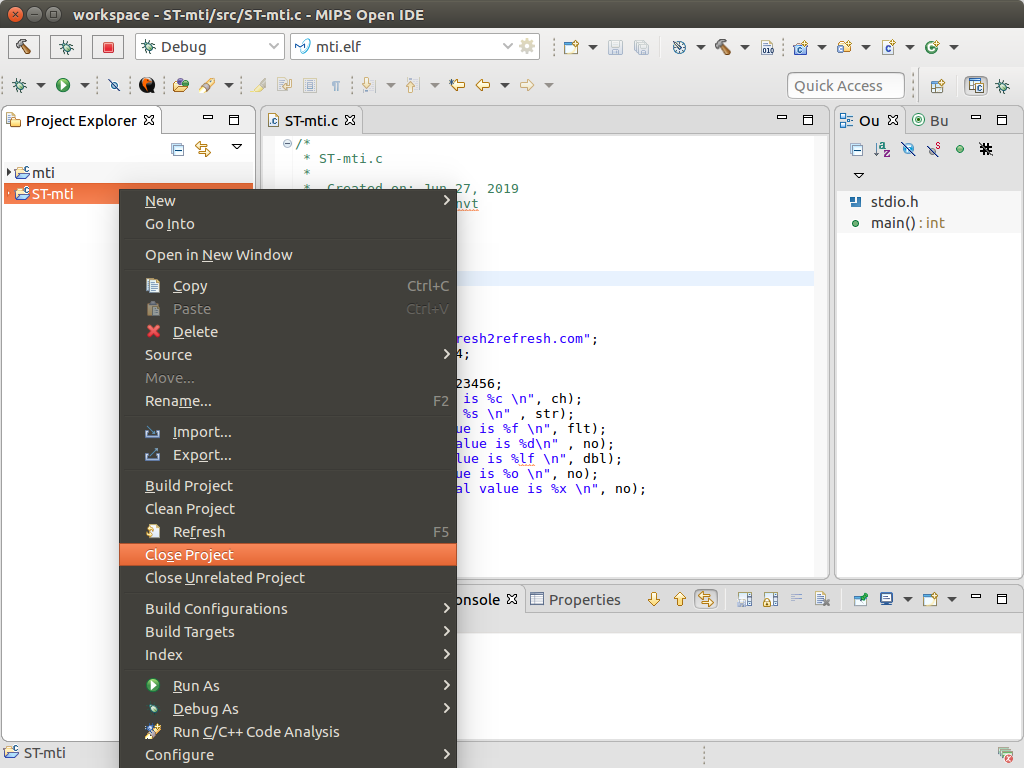Select stdio.h in the Outline
This screenshot has height=768, width=1024.
pos(894,202)
